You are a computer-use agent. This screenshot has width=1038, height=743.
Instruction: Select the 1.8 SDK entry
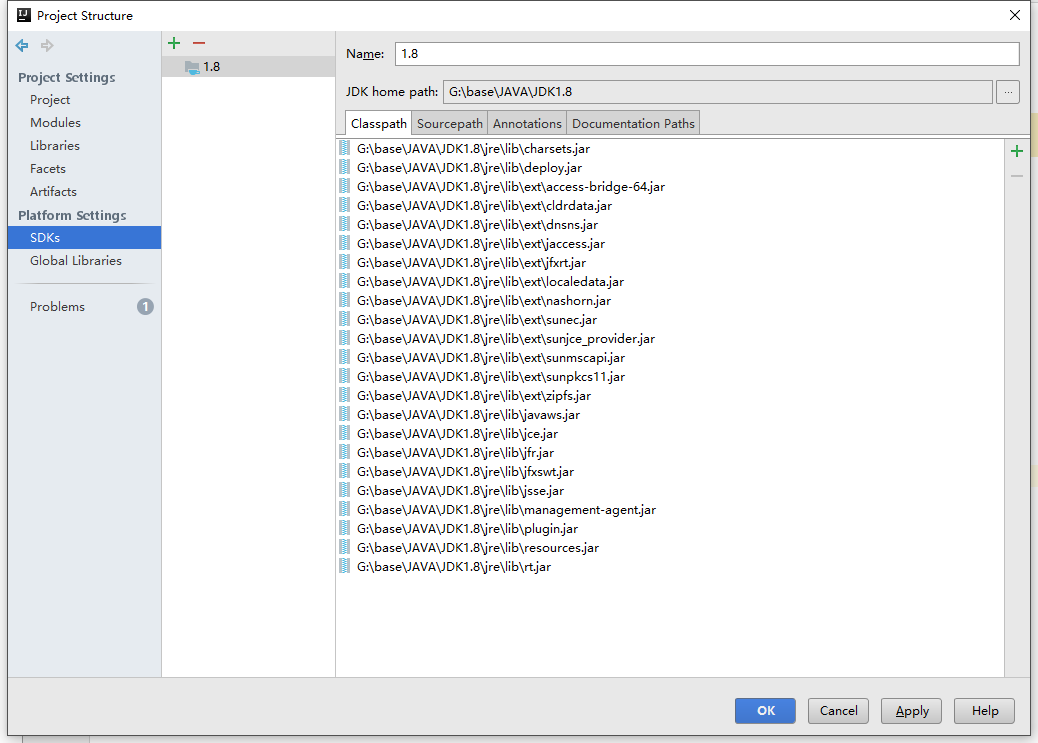[211, 67]
